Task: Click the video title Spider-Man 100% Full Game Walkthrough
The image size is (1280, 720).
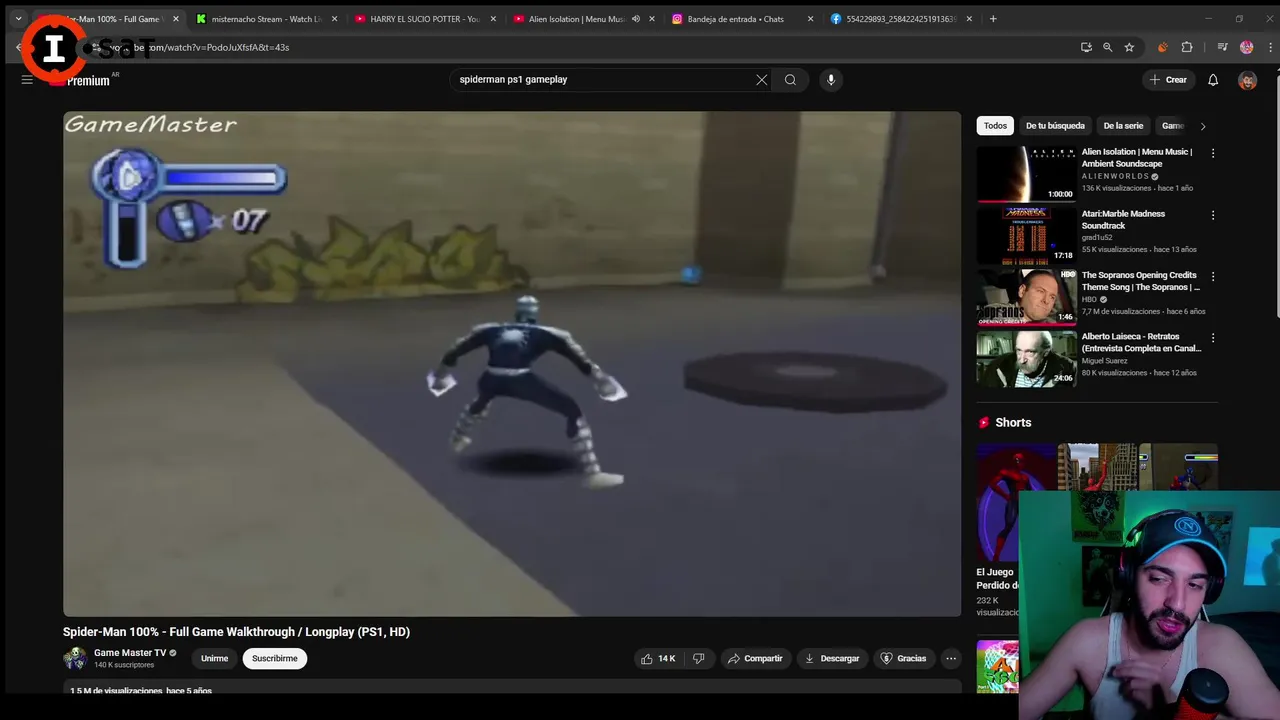Action: click(236, 632)
